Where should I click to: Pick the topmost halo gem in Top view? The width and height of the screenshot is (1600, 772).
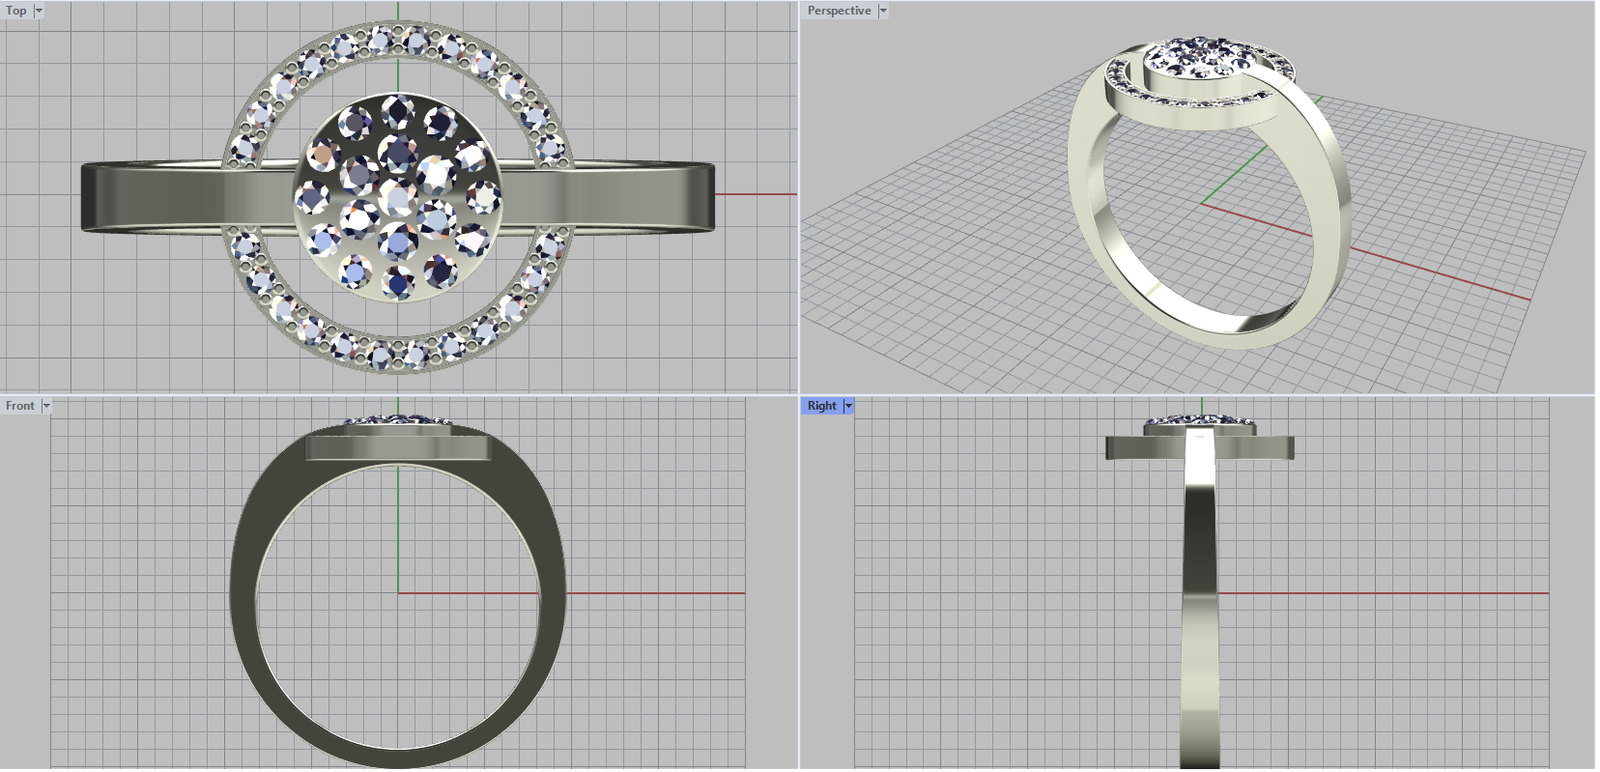point(381,38)
